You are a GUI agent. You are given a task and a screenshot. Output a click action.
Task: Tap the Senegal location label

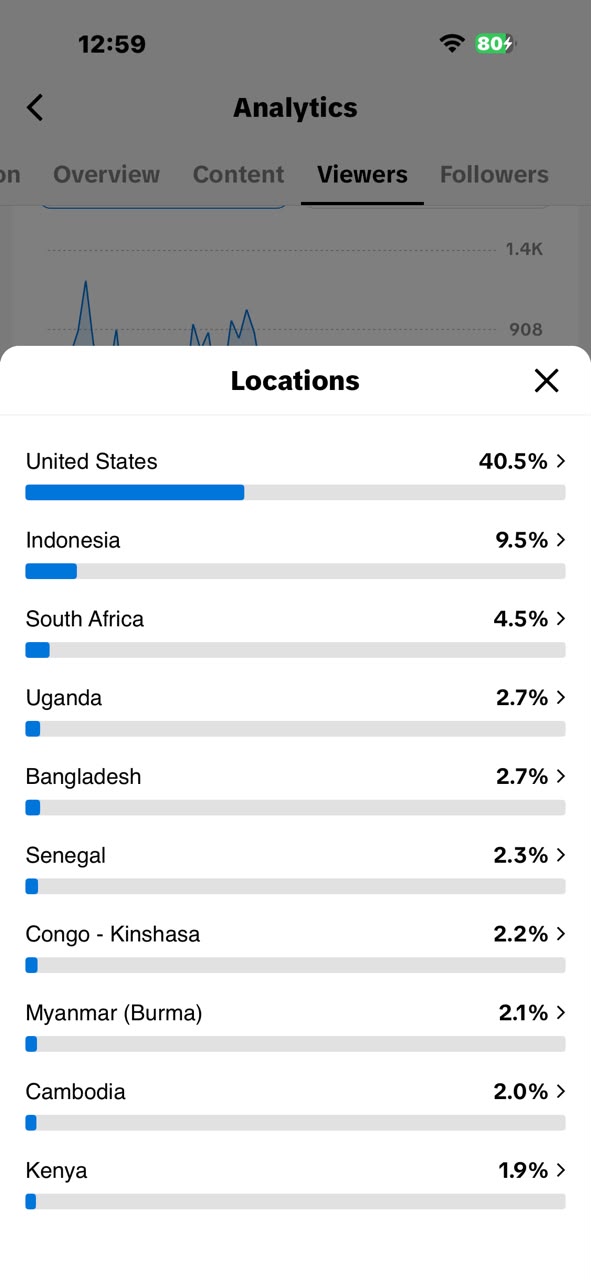pyautogui.click(x=65, y=856)
